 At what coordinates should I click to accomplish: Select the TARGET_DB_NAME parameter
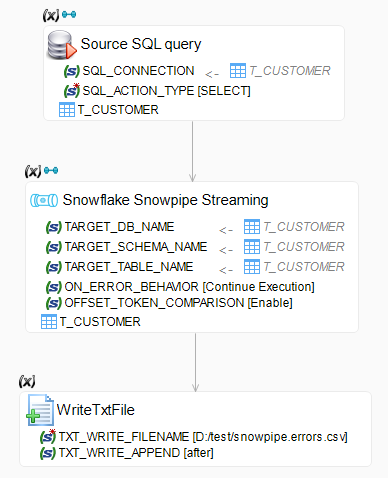[x=119, y=227]
